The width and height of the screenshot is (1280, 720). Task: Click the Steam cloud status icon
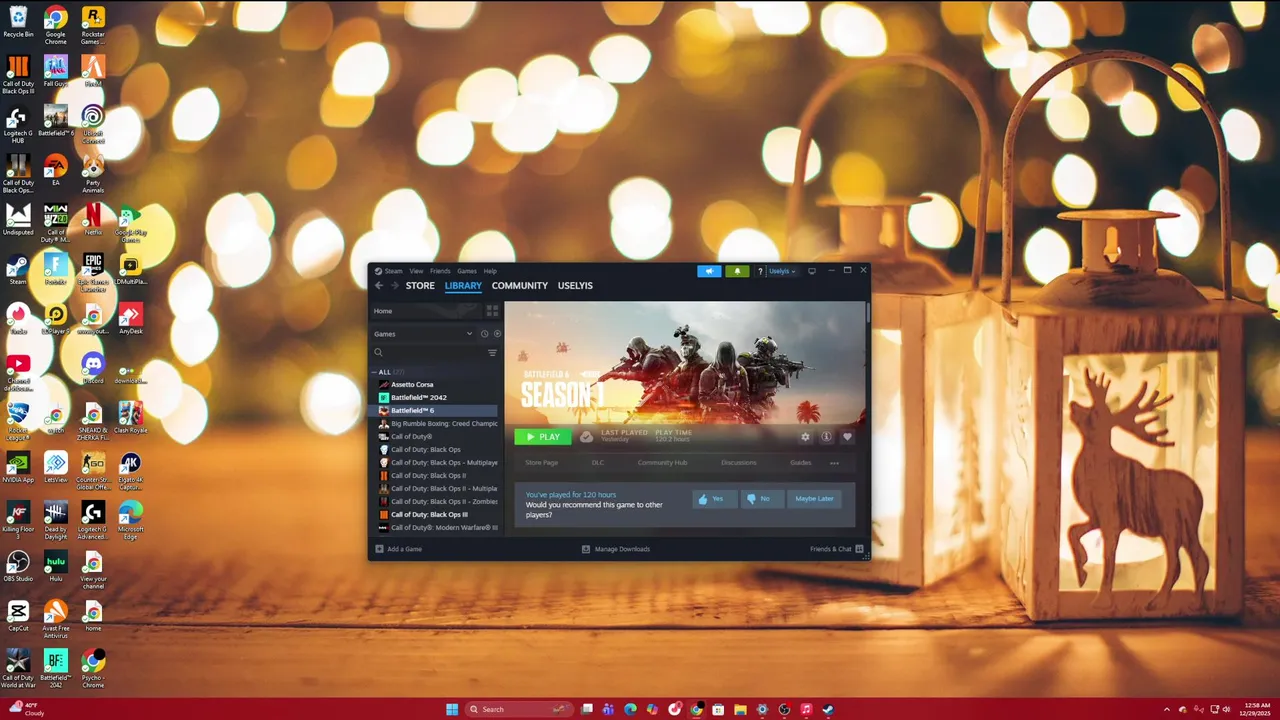point(586,437)
